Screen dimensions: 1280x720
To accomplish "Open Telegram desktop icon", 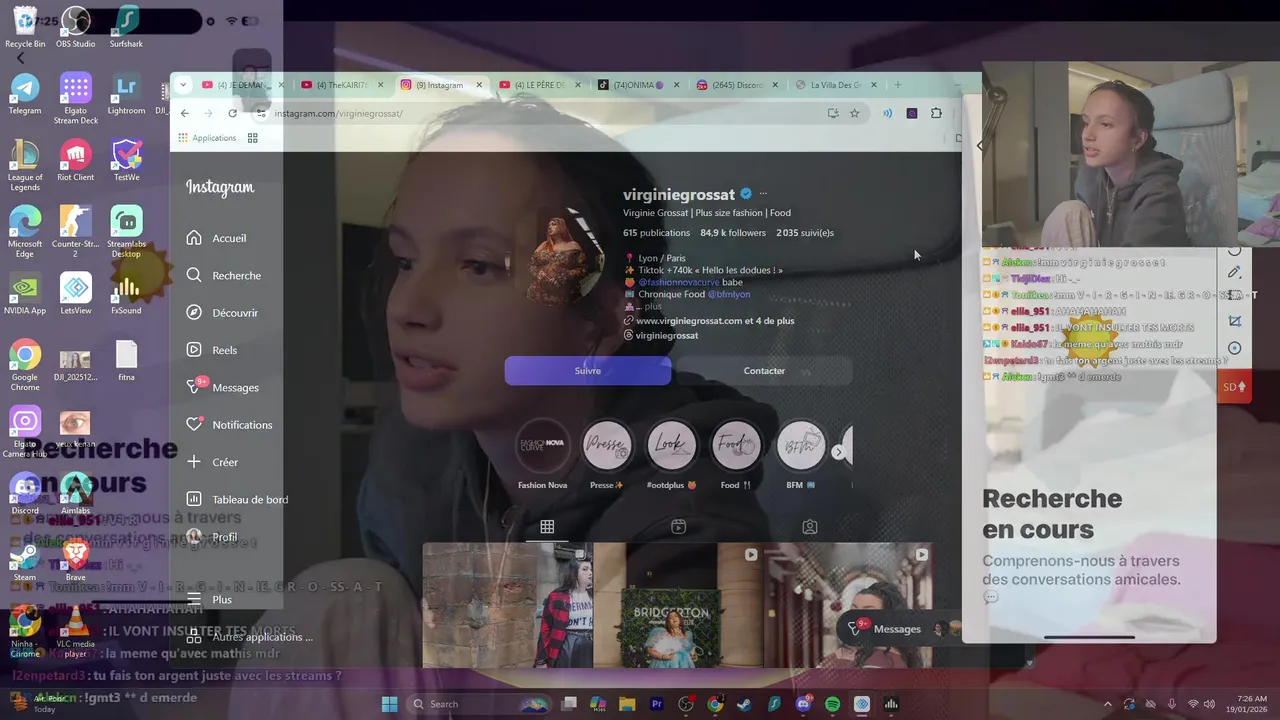I will pos(25,94).
